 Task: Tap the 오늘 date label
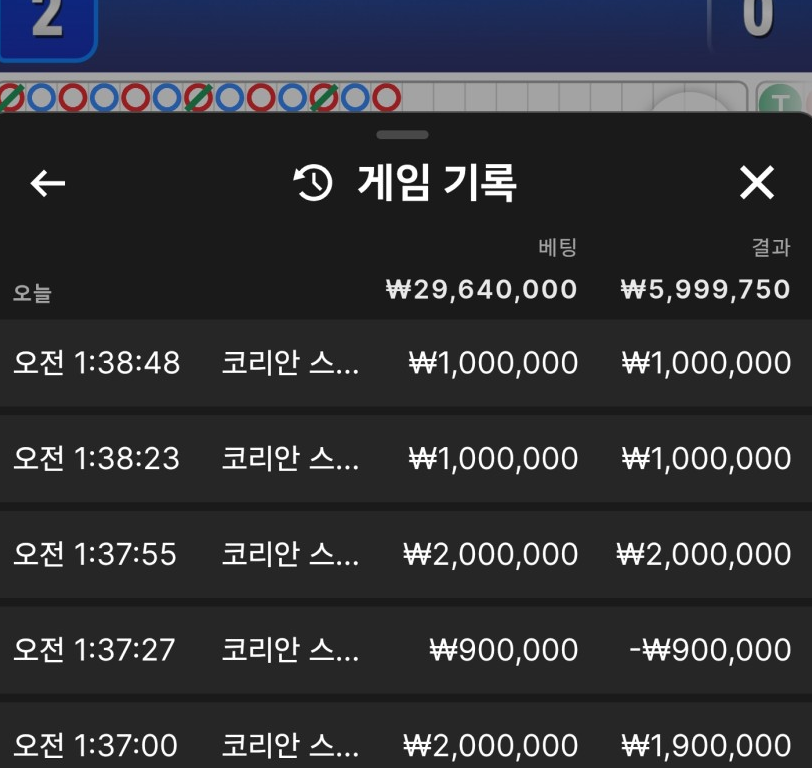click(32, 293)
